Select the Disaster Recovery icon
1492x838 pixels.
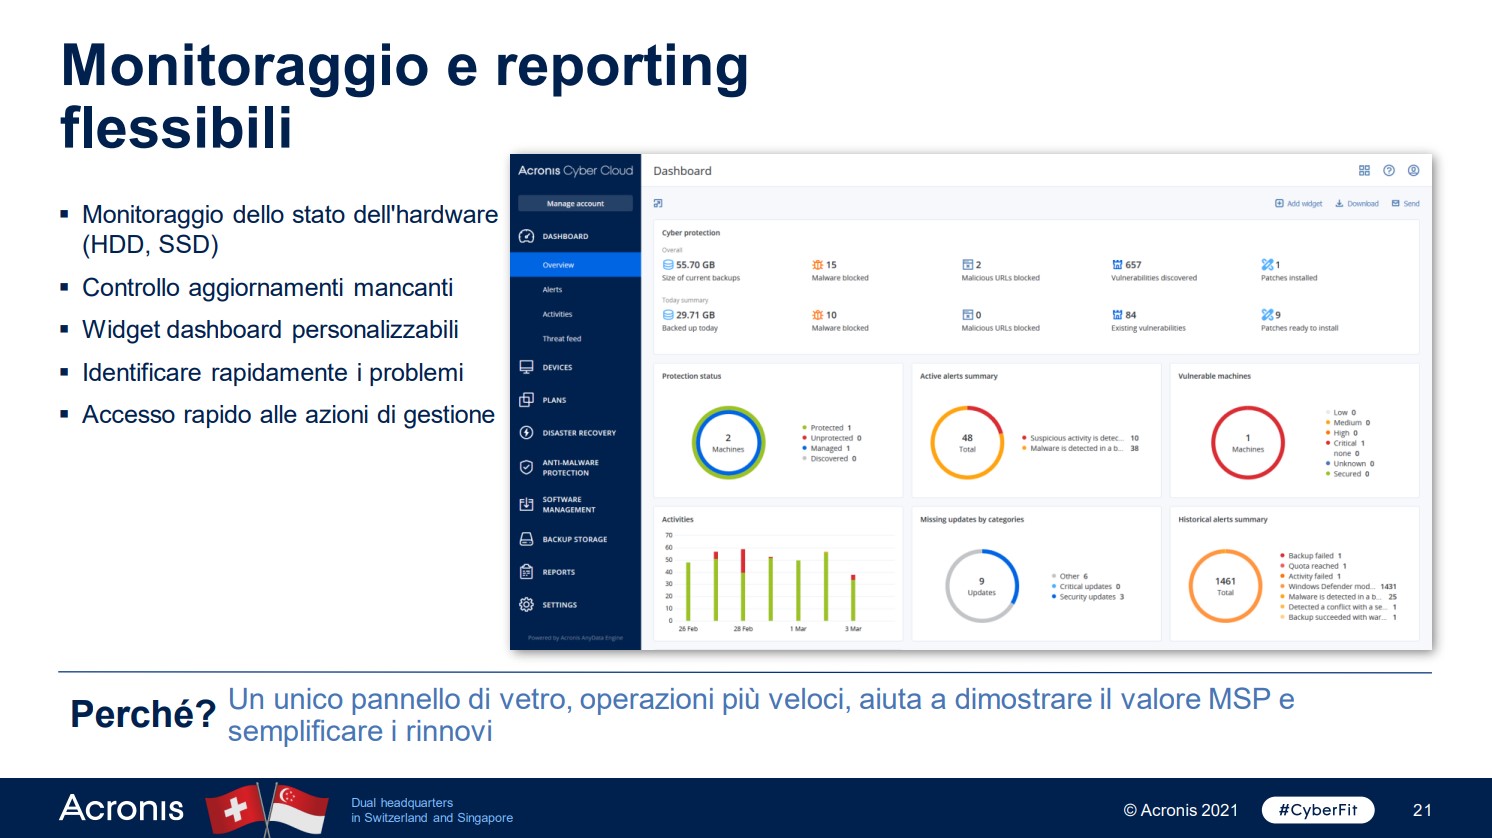(526, 433)
